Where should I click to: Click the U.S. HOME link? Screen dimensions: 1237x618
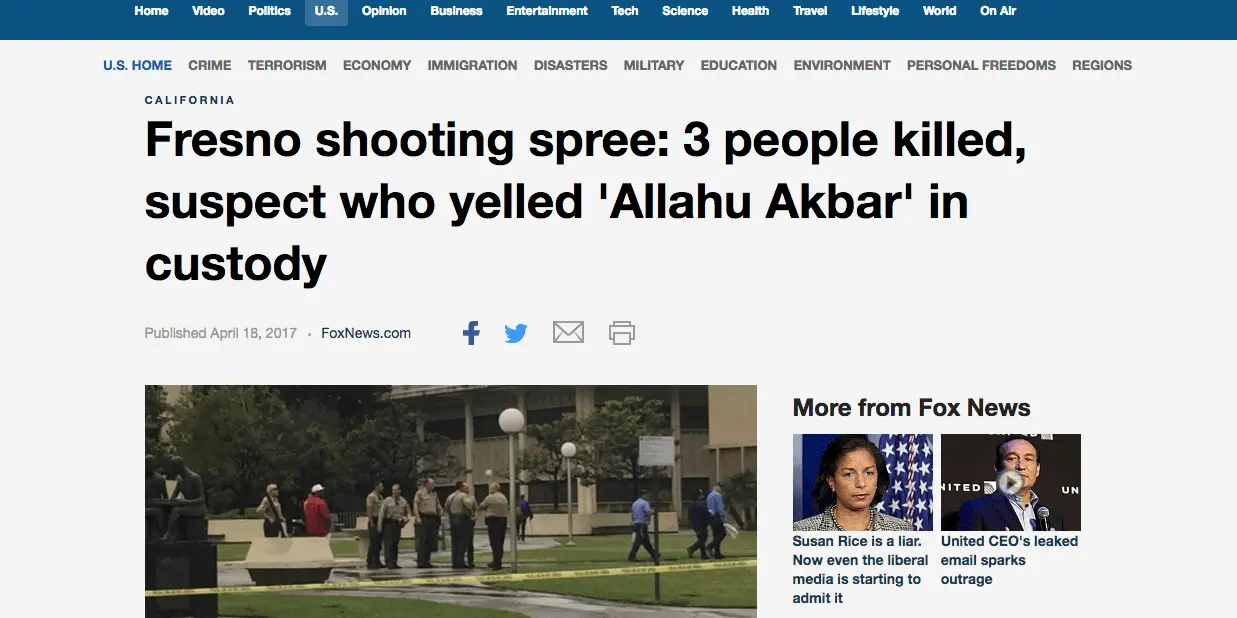(137, 65)
